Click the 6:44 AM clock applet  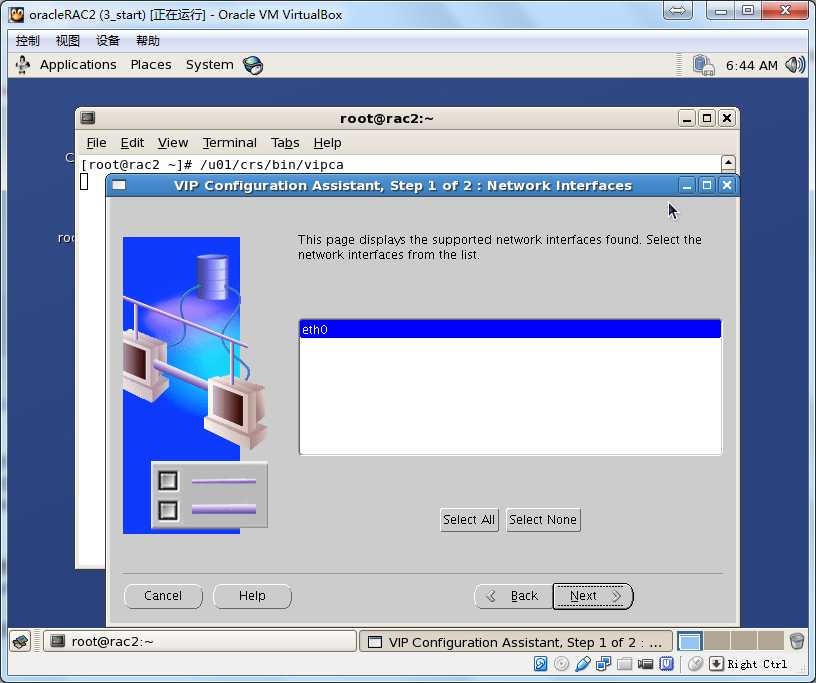pos(751,66)
